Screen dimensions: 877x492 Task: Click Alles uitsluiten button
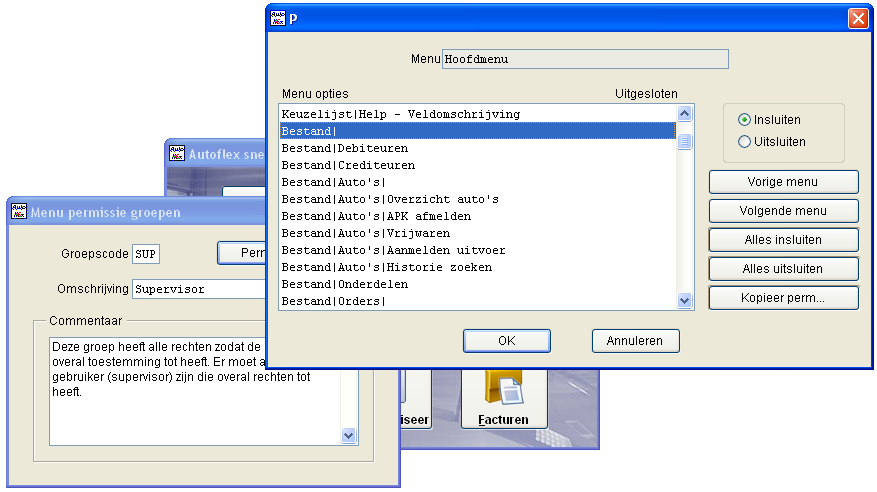(x=783, y=269)
